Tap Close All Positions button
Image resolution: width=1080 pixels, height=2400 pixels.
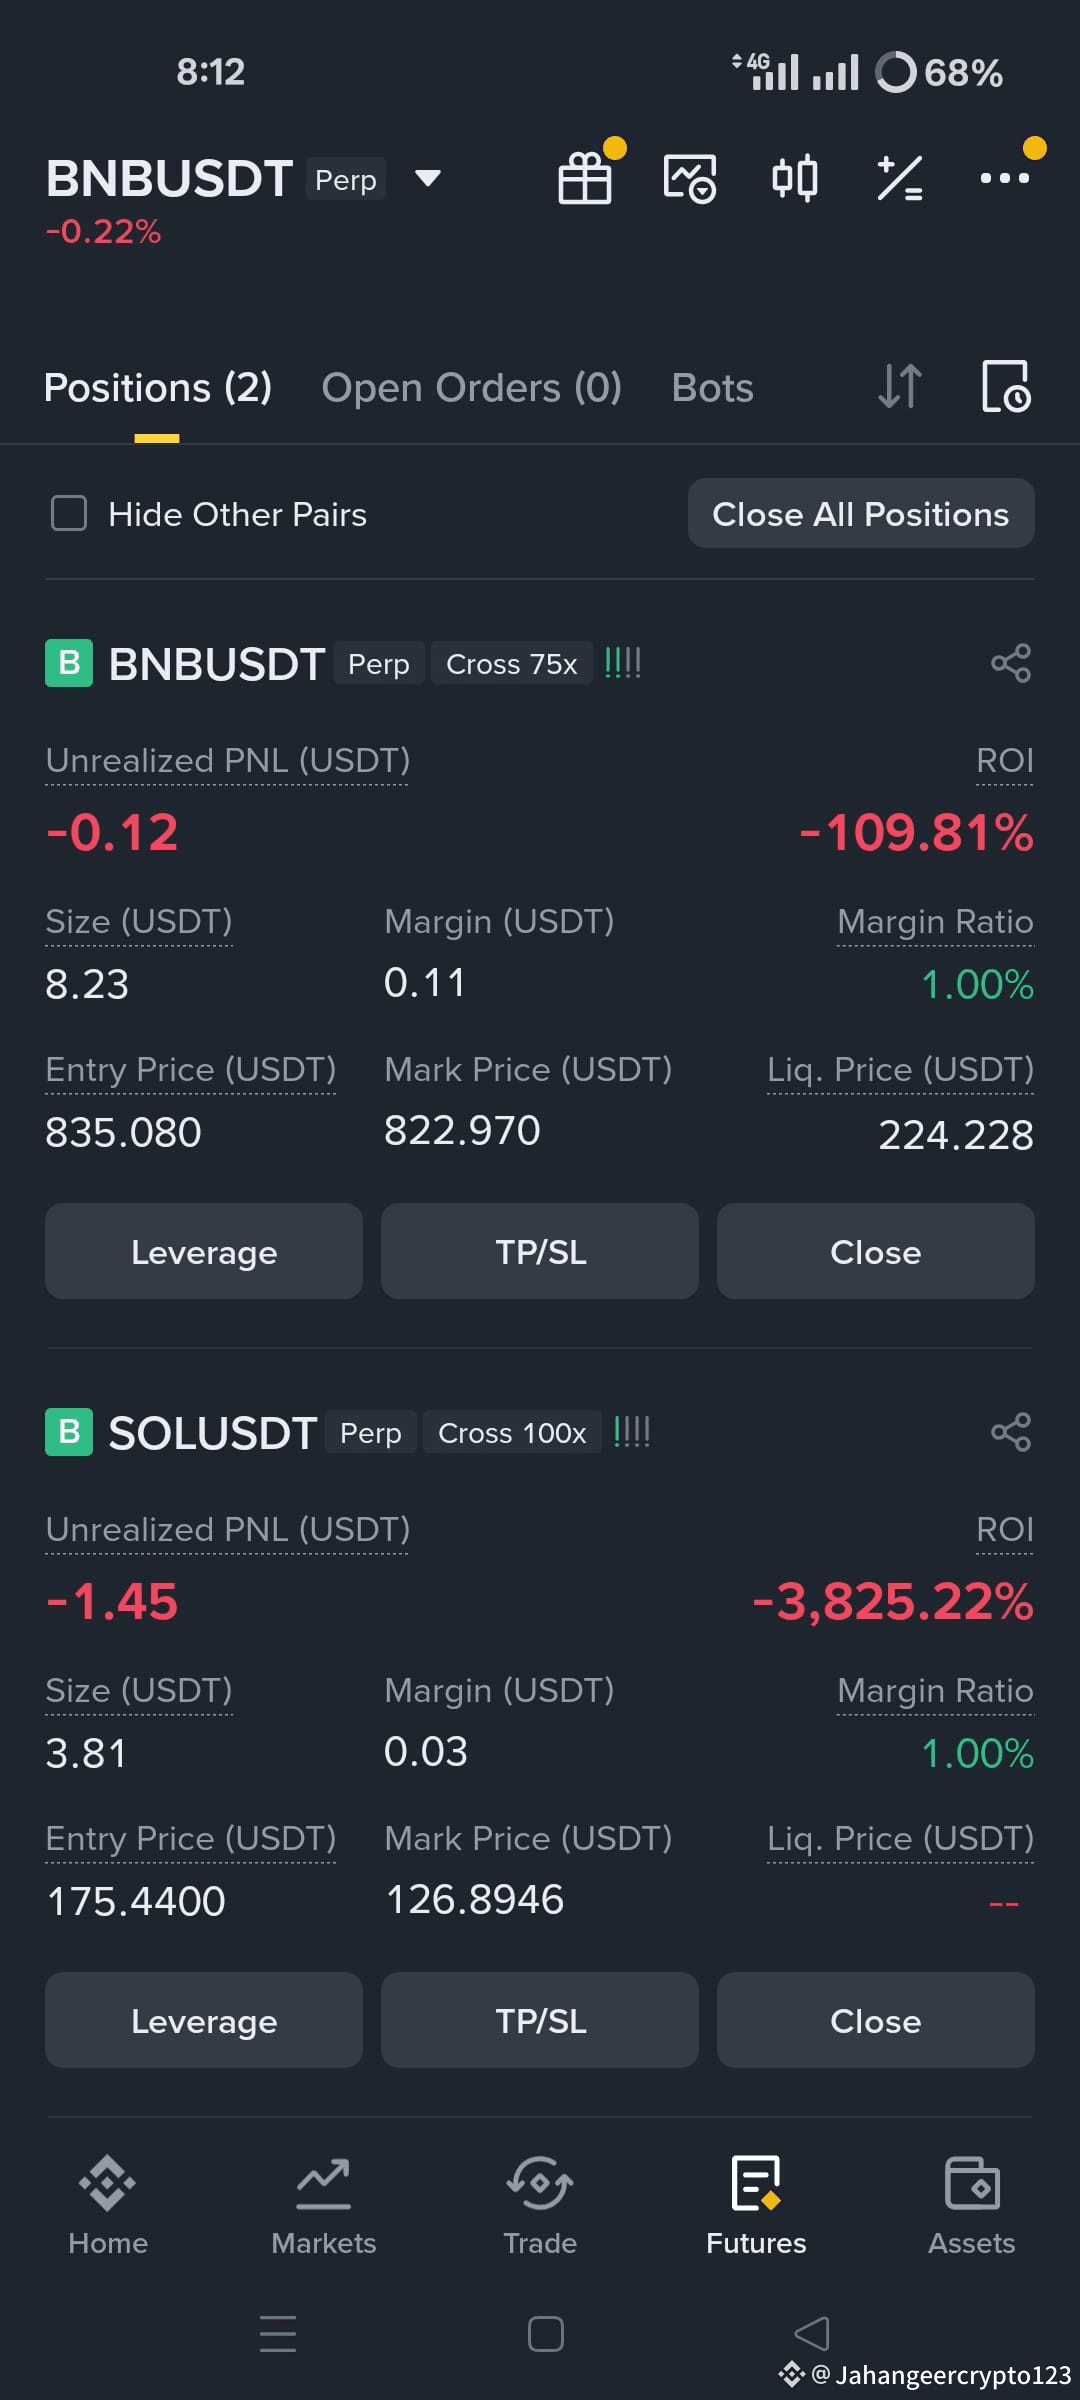[x=861, y=514]
